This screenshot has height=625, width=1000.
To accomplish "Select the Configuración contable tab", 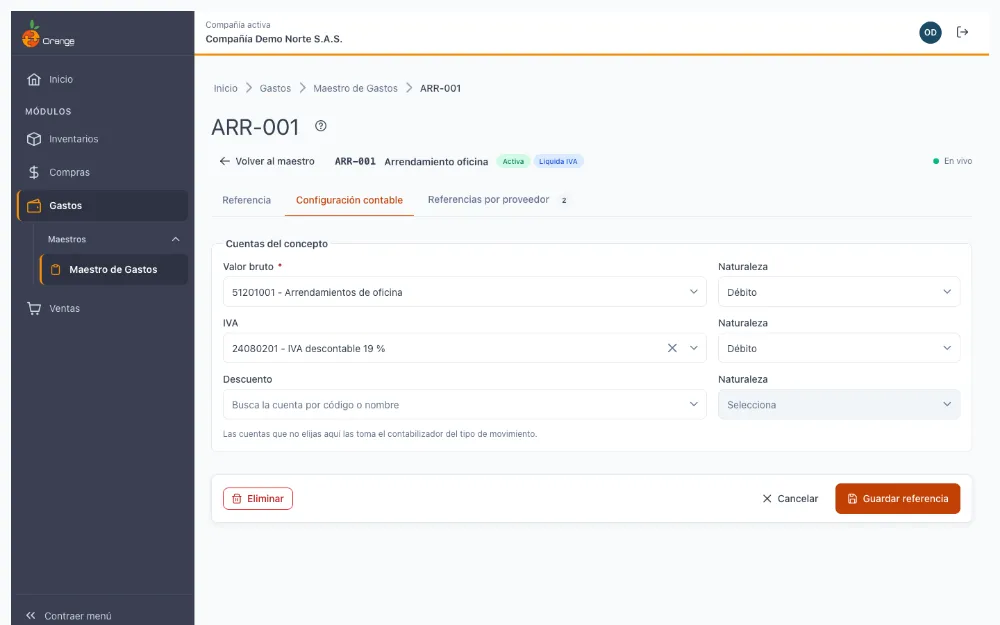I will point(349,200).
